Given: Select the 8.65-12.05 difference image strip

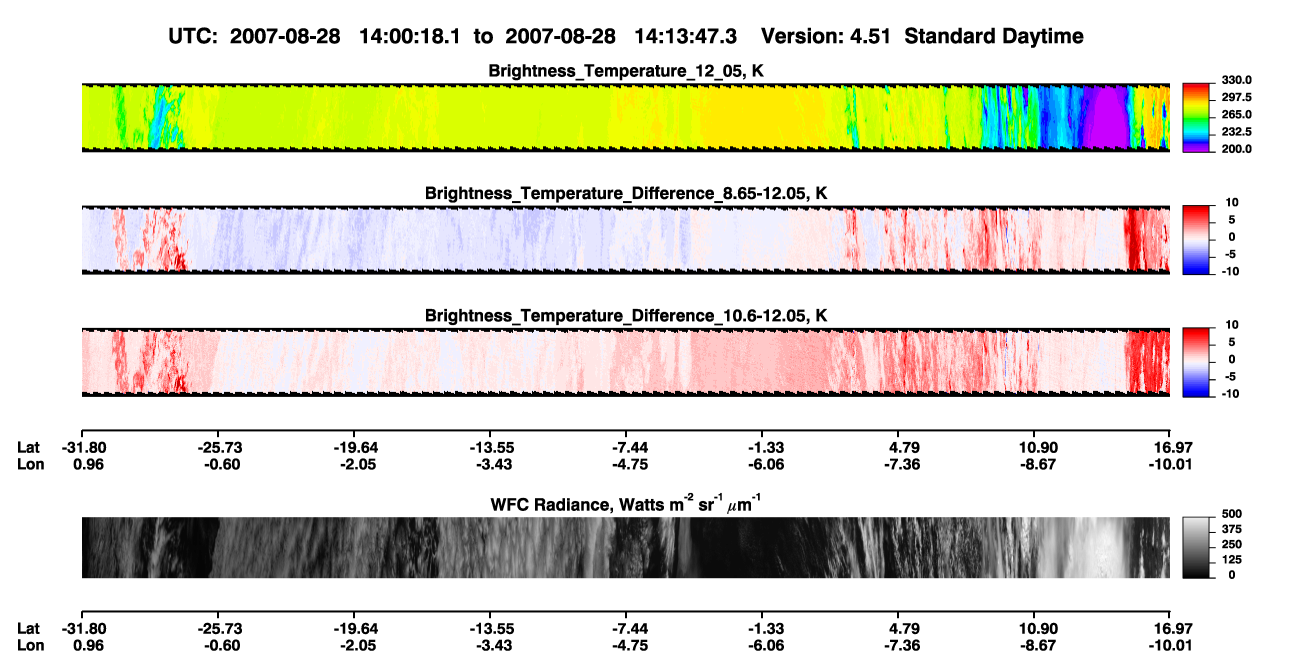Looking at the screenshot, I should (625, 240).
